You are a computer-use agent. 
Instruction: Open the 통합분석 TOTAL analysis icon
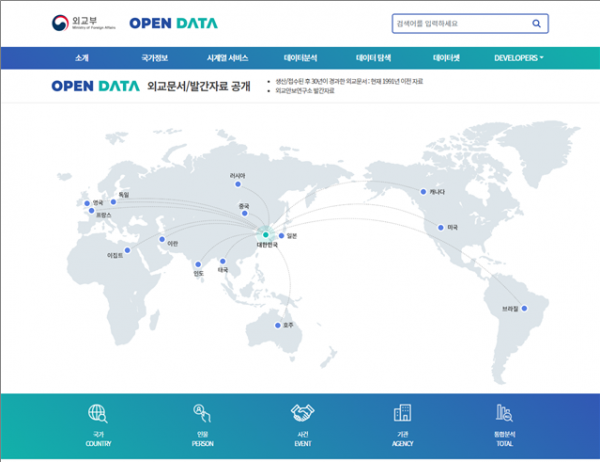click(504, 414)
